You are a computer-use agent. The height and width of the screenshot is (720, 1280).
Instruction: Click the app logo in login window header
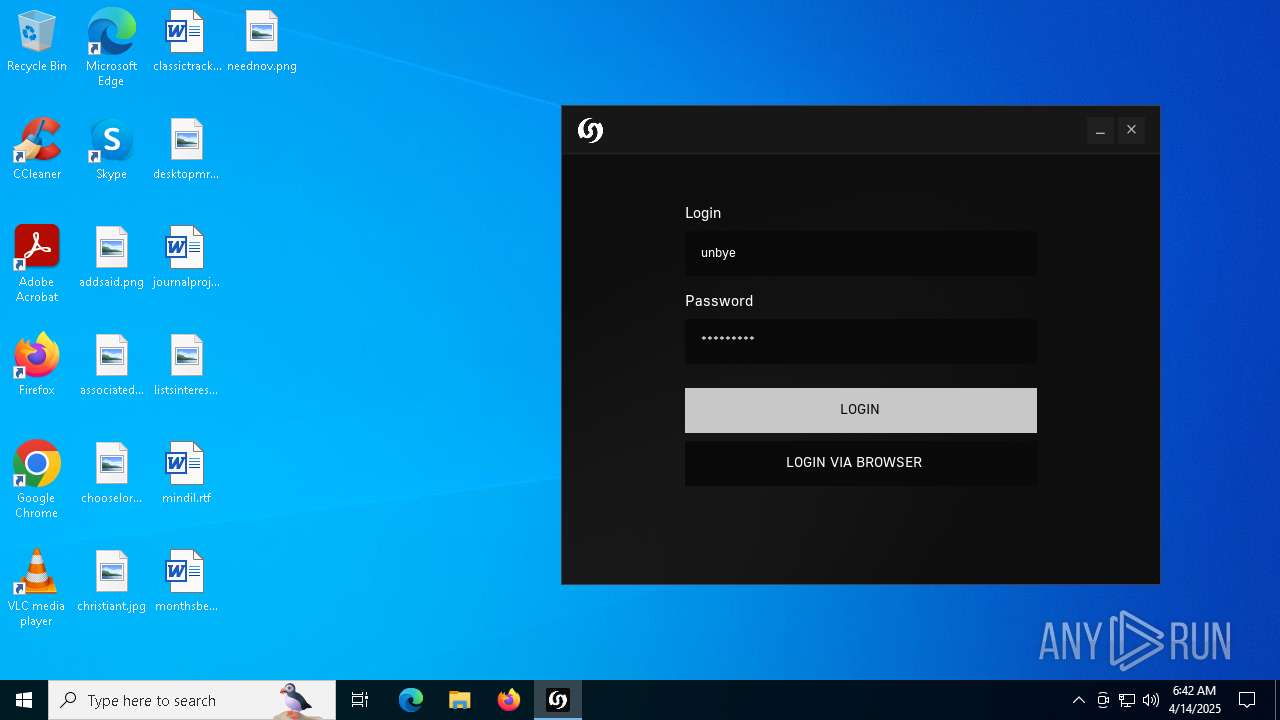[x=590, y=130]
